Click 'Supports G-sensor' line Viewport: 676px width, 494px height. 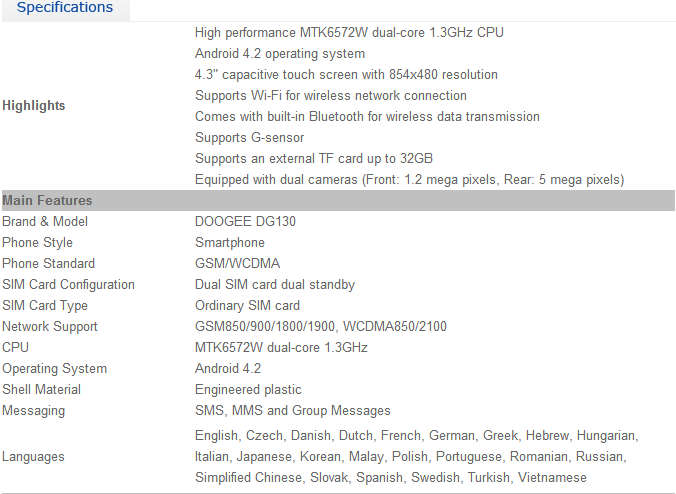pos(250,138)
